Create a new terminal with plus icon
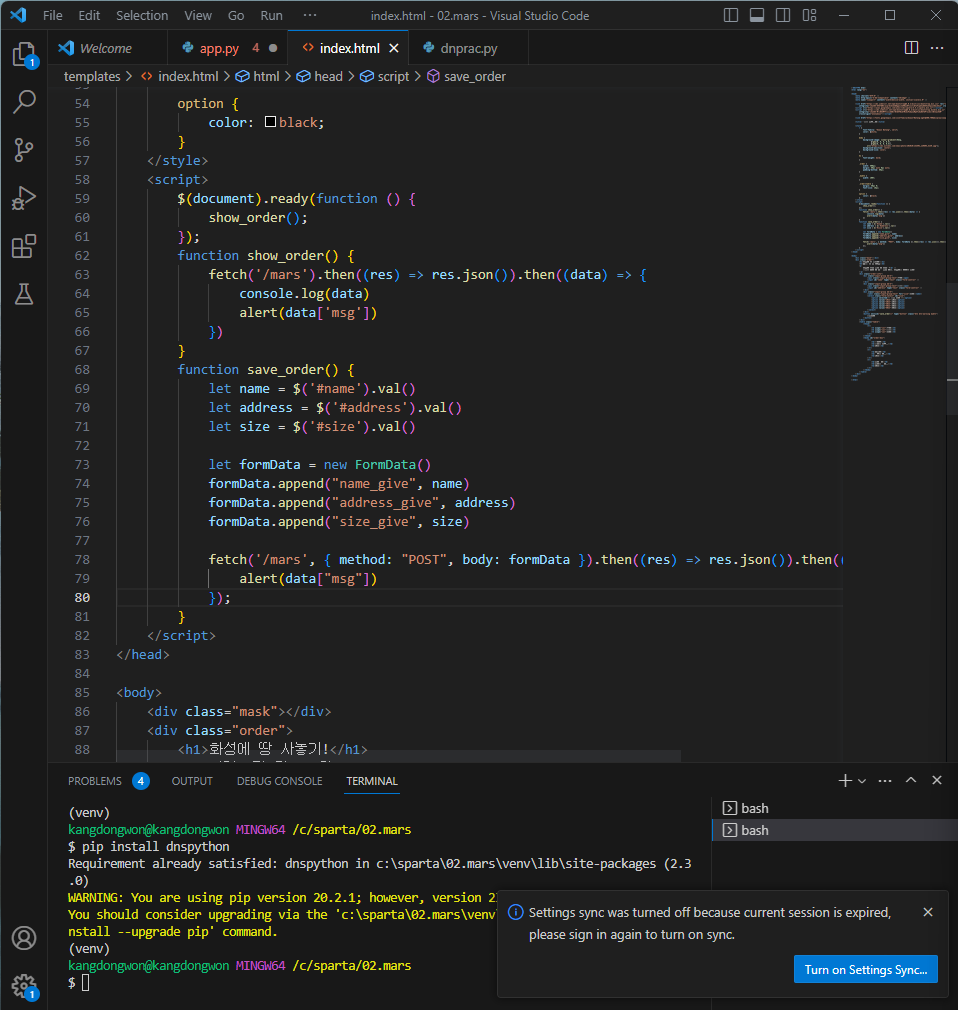This screenshot has width=958, height=1010. pyautogui.click(x=845, y=781)
